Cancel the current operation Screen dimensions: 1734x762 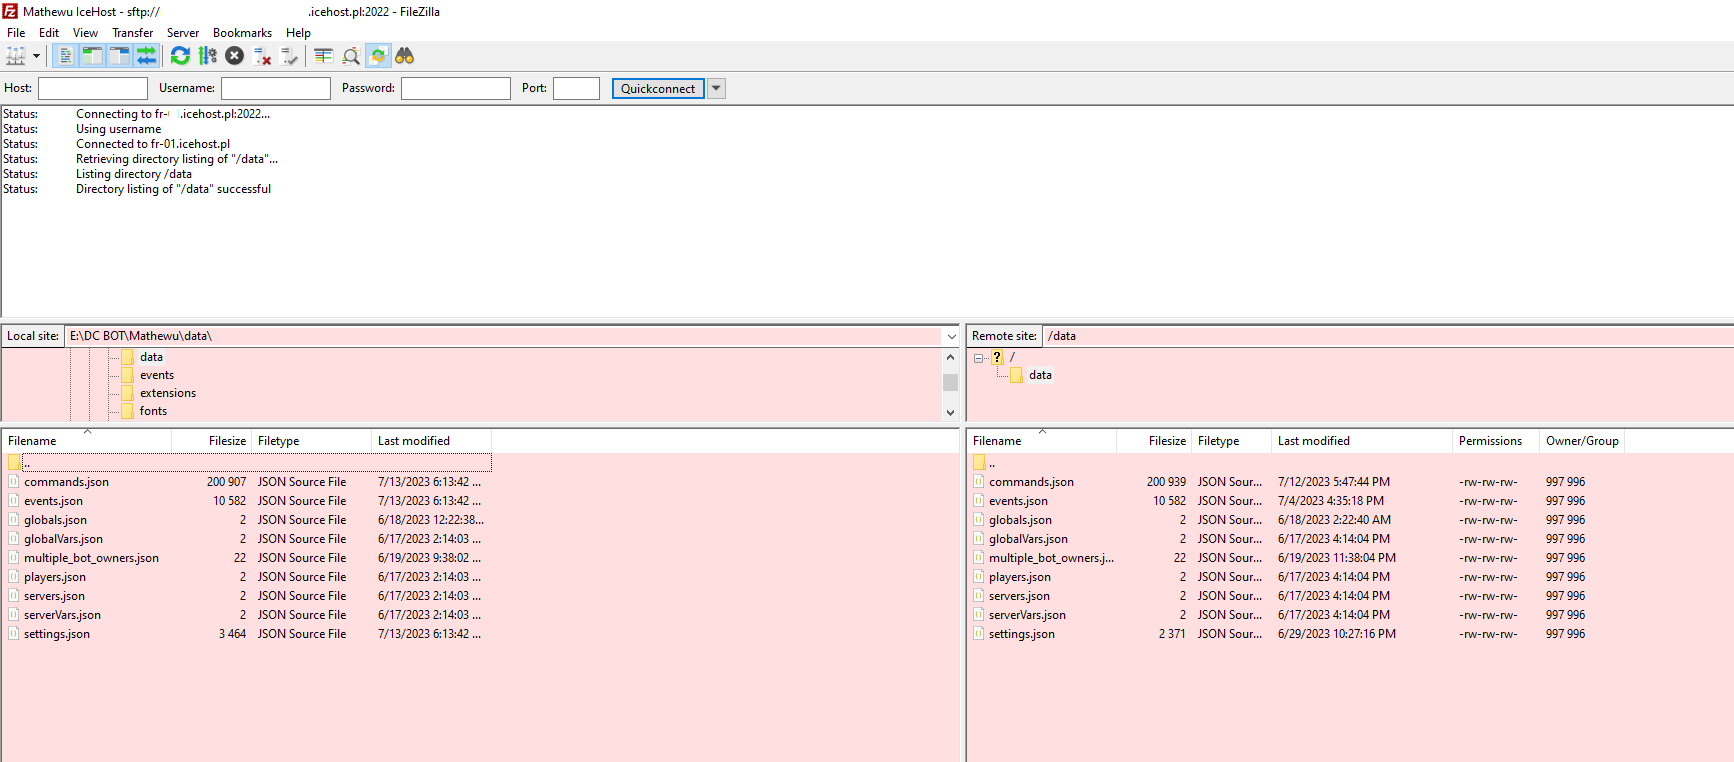pos(234,56)
